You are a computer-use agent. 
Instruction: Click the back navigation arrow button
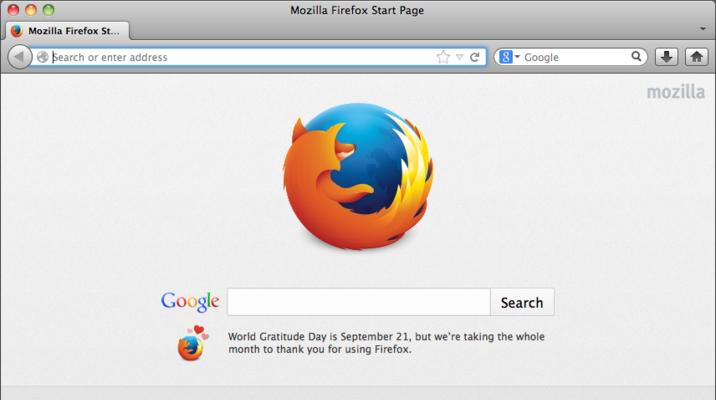(x=20, y=57)
